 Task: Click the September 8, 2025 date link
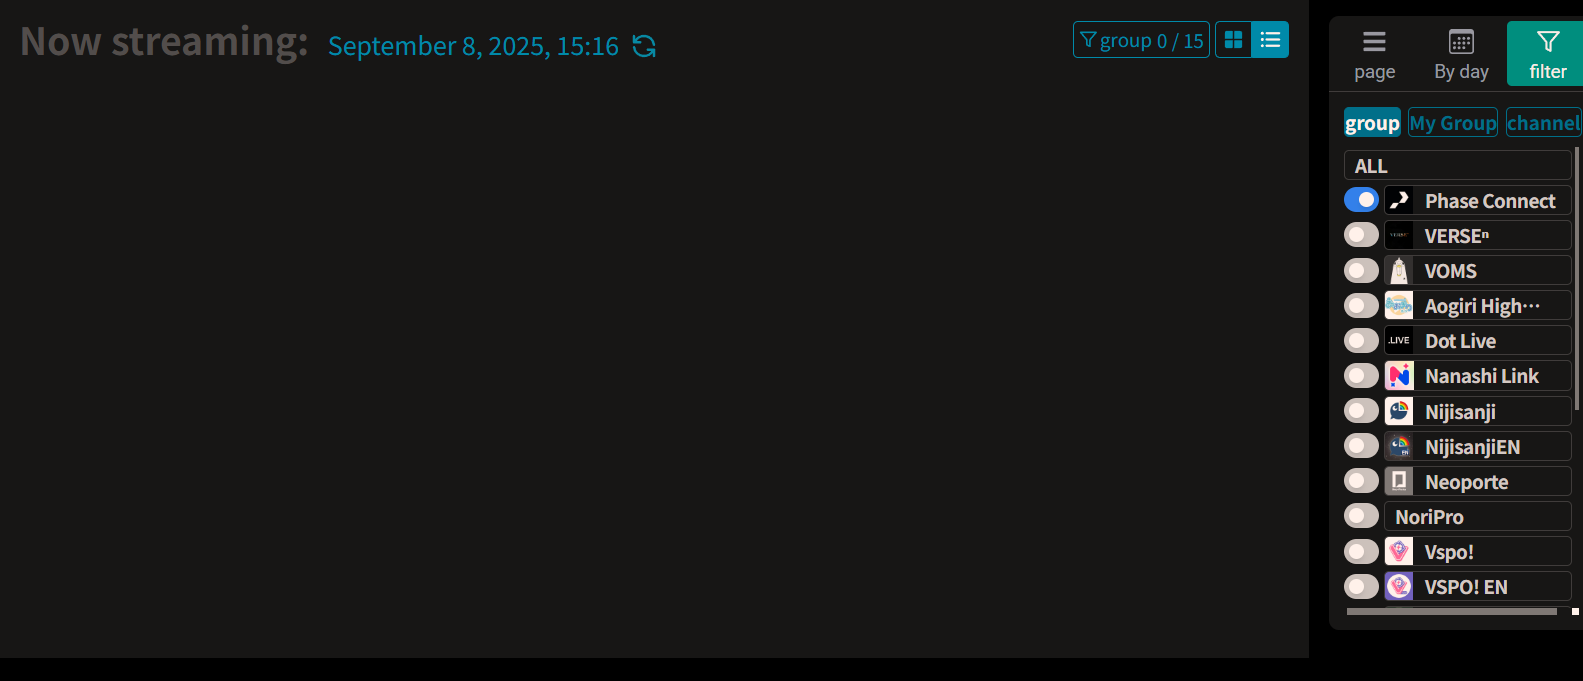pos(473,46)
